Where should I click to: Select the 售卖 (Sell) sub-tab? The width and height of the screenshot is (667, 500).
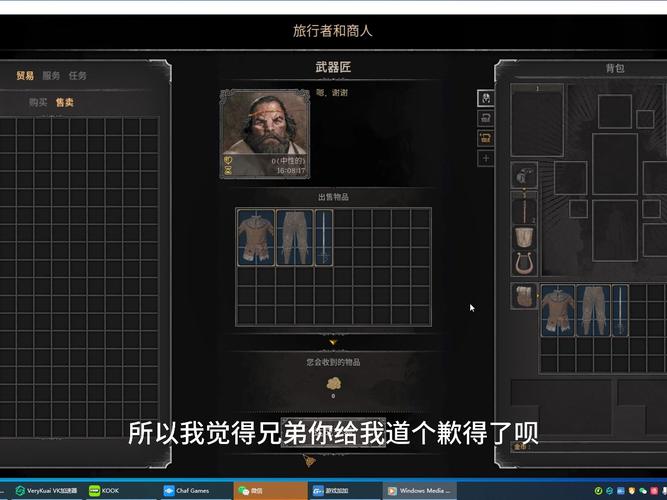click(x=65, y=102)
